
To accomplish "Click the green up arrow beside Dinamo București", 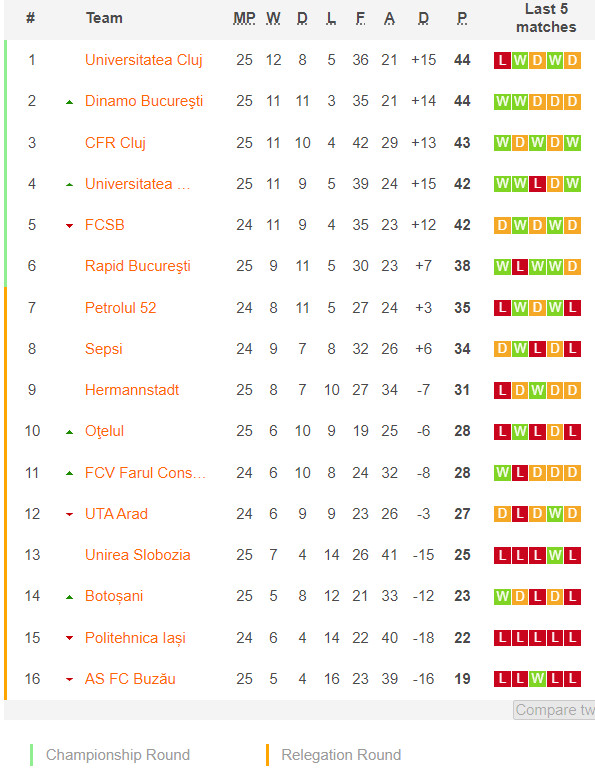I will pyautogui.click(x=70, y=102).
